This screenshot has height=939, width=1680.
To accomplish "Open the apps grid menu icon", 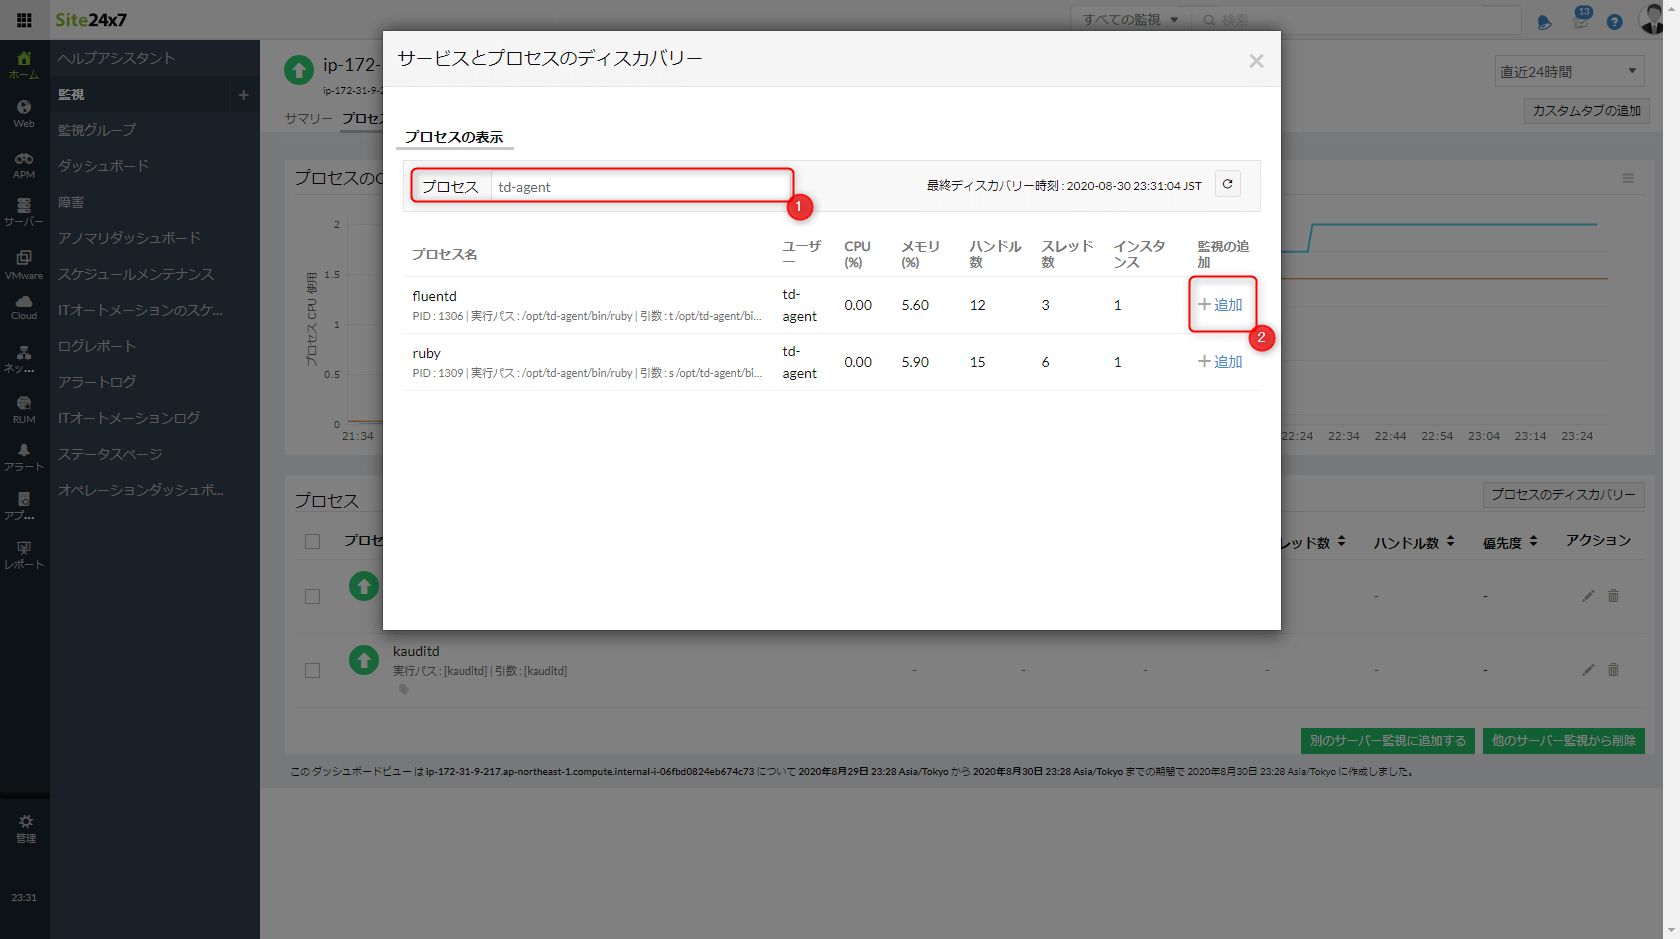I will pos(24,20).
